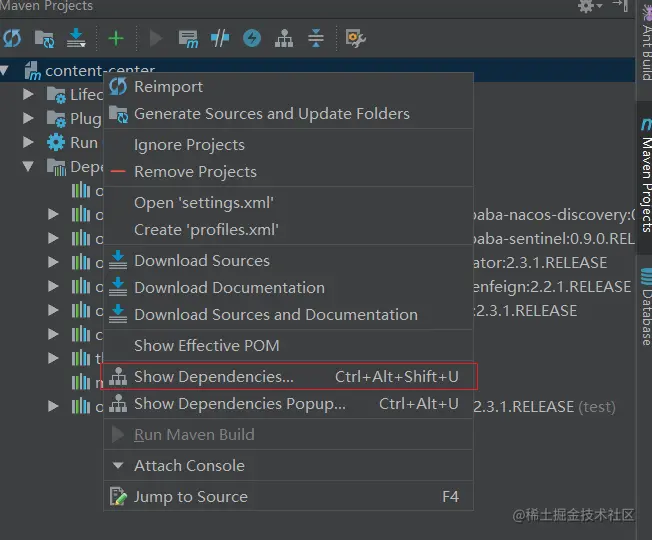Collapse the content-center project node
Viewport: 652px width, 540px height.
click(x=4, y=70)
